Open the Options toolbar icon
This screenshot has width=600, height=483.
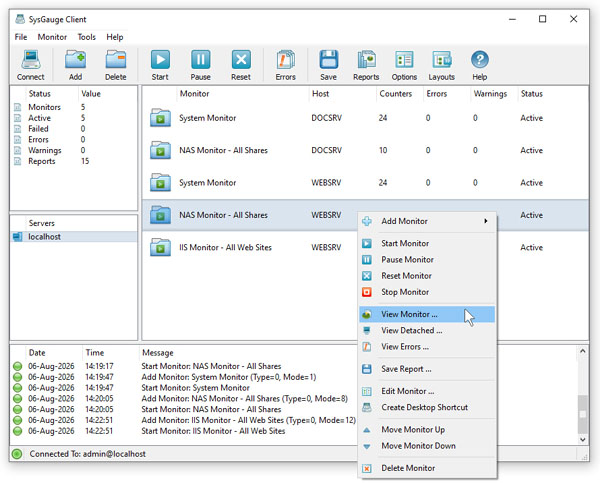tap(404, 61)
